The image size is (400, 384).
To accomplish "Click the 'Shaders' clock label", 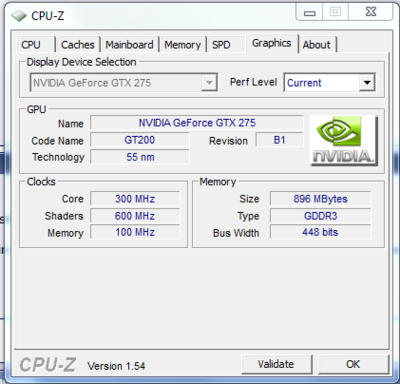I will click(64, 216).
